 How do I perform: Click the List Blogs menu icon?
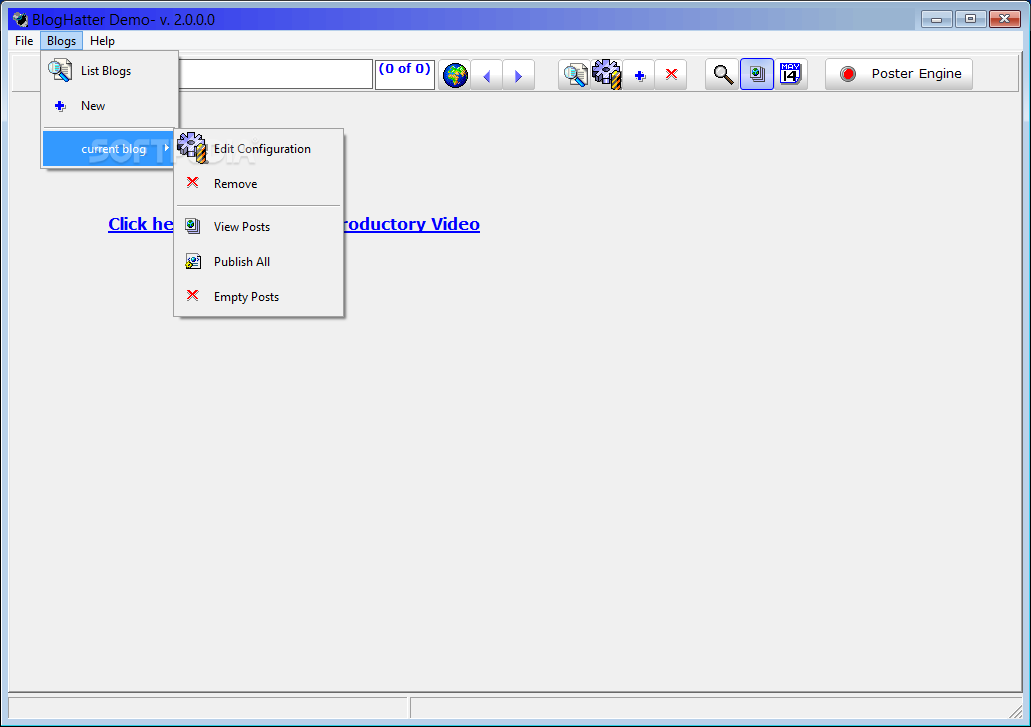point(60,70)
